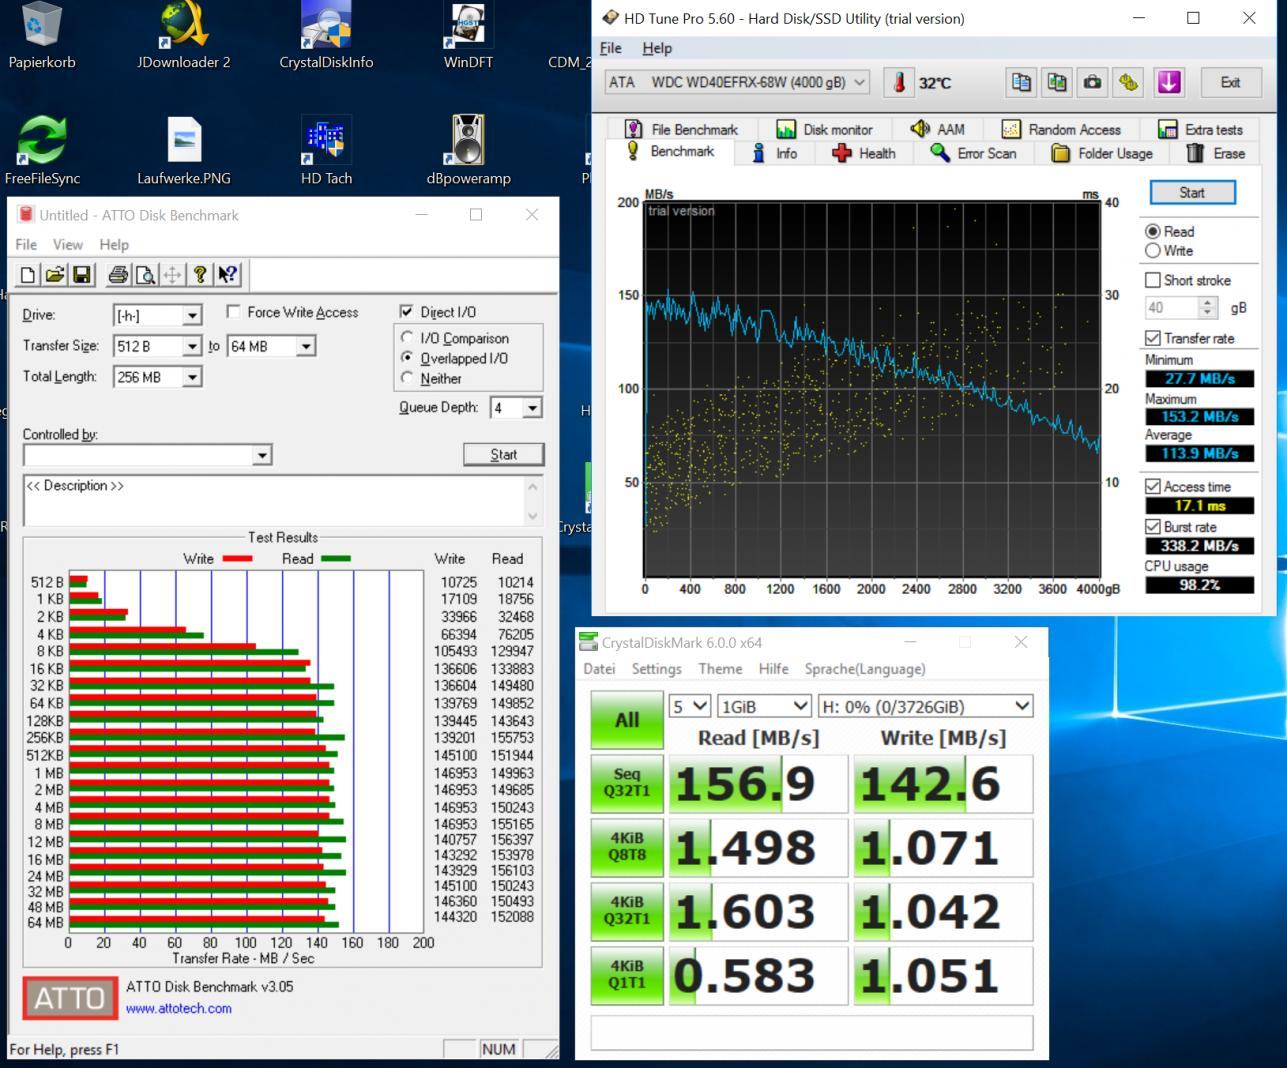This screenshot has width=1287, height=1068.
Task: Click Start button in ATTO Disk Benchmark
Action: (504, 455)
